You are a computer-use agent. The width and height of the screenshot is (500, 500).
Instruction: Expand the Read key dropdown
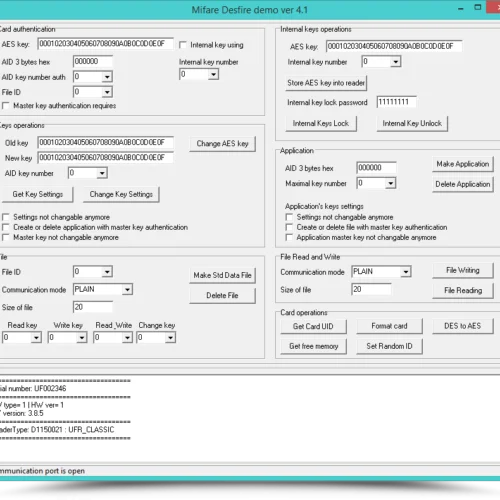click(22, 337)
